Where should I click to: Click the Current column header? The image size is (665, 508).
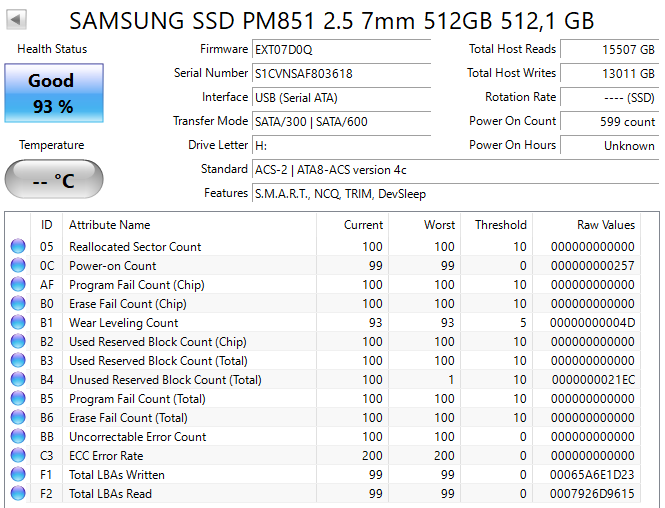click(x=352, y=225)
